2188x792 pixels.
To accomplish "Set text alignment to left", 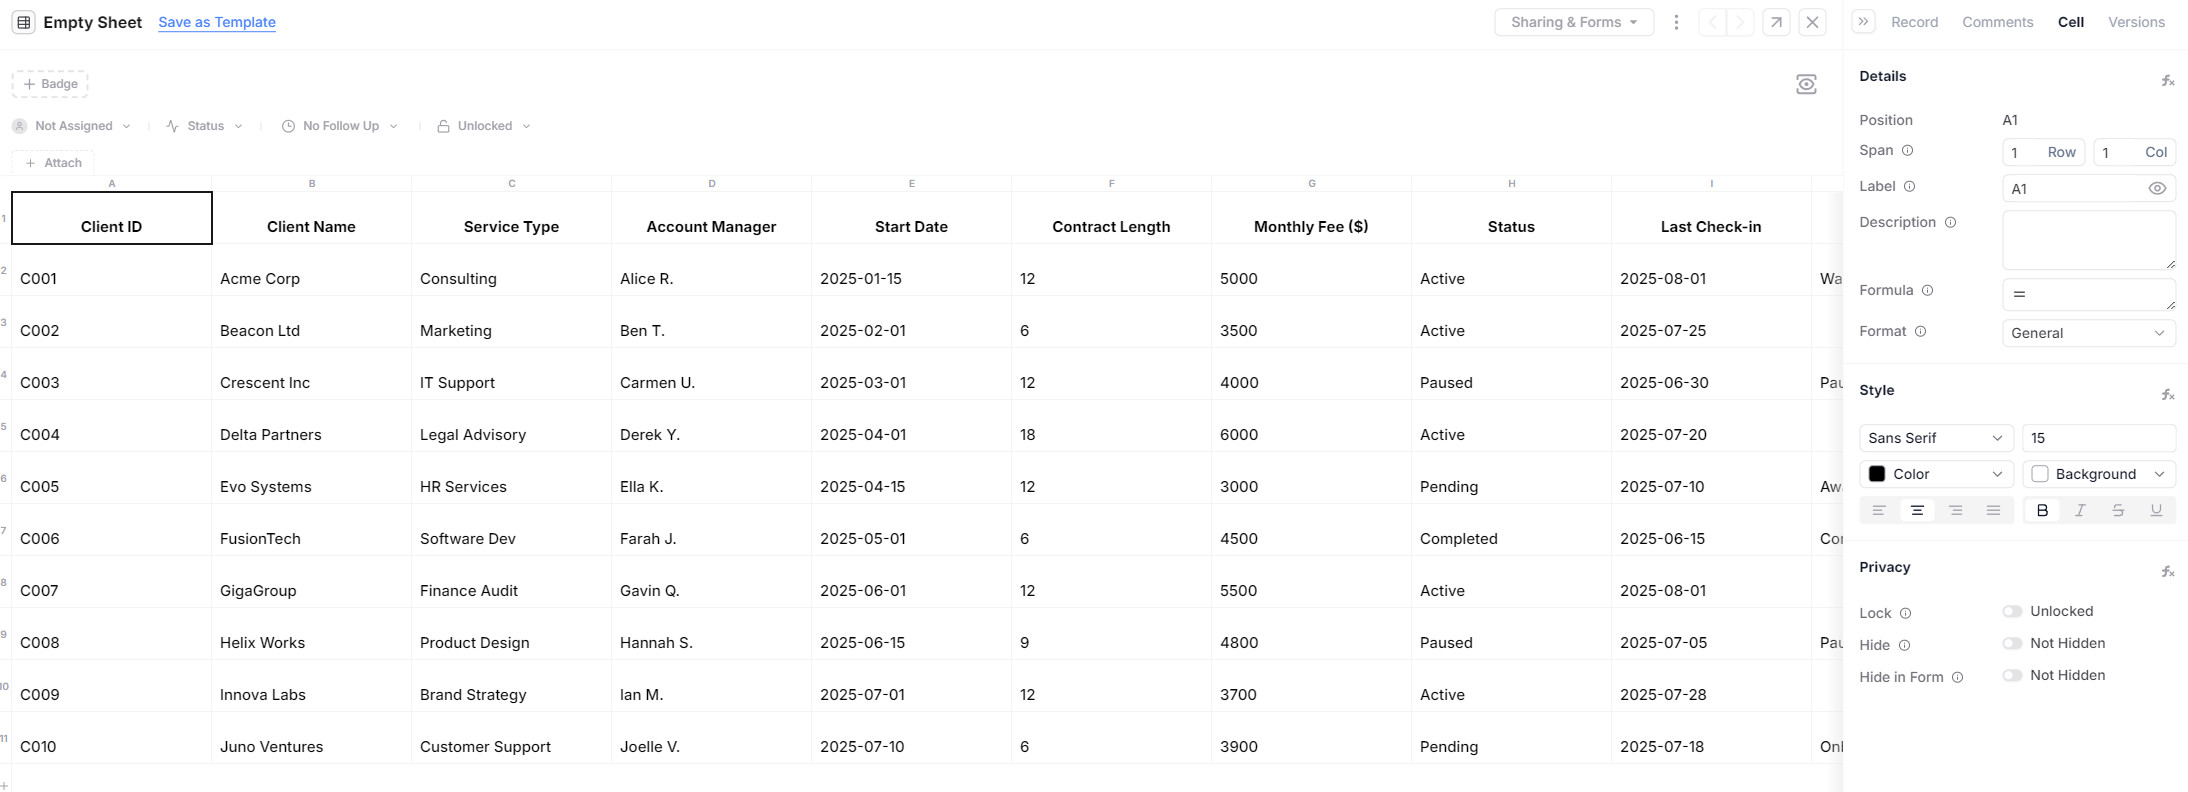I will [x=1879, y=510].
